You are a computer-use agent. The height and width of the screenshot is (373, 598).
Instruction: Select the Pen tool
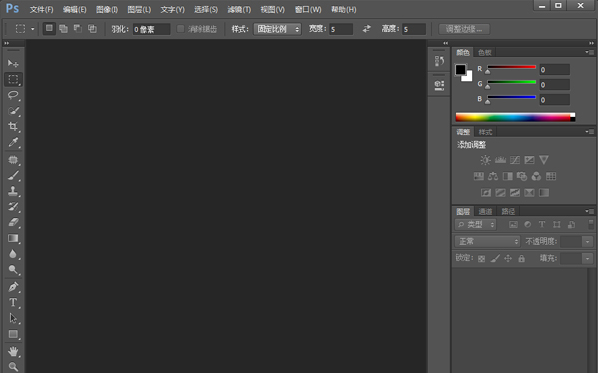click(13, 287)
